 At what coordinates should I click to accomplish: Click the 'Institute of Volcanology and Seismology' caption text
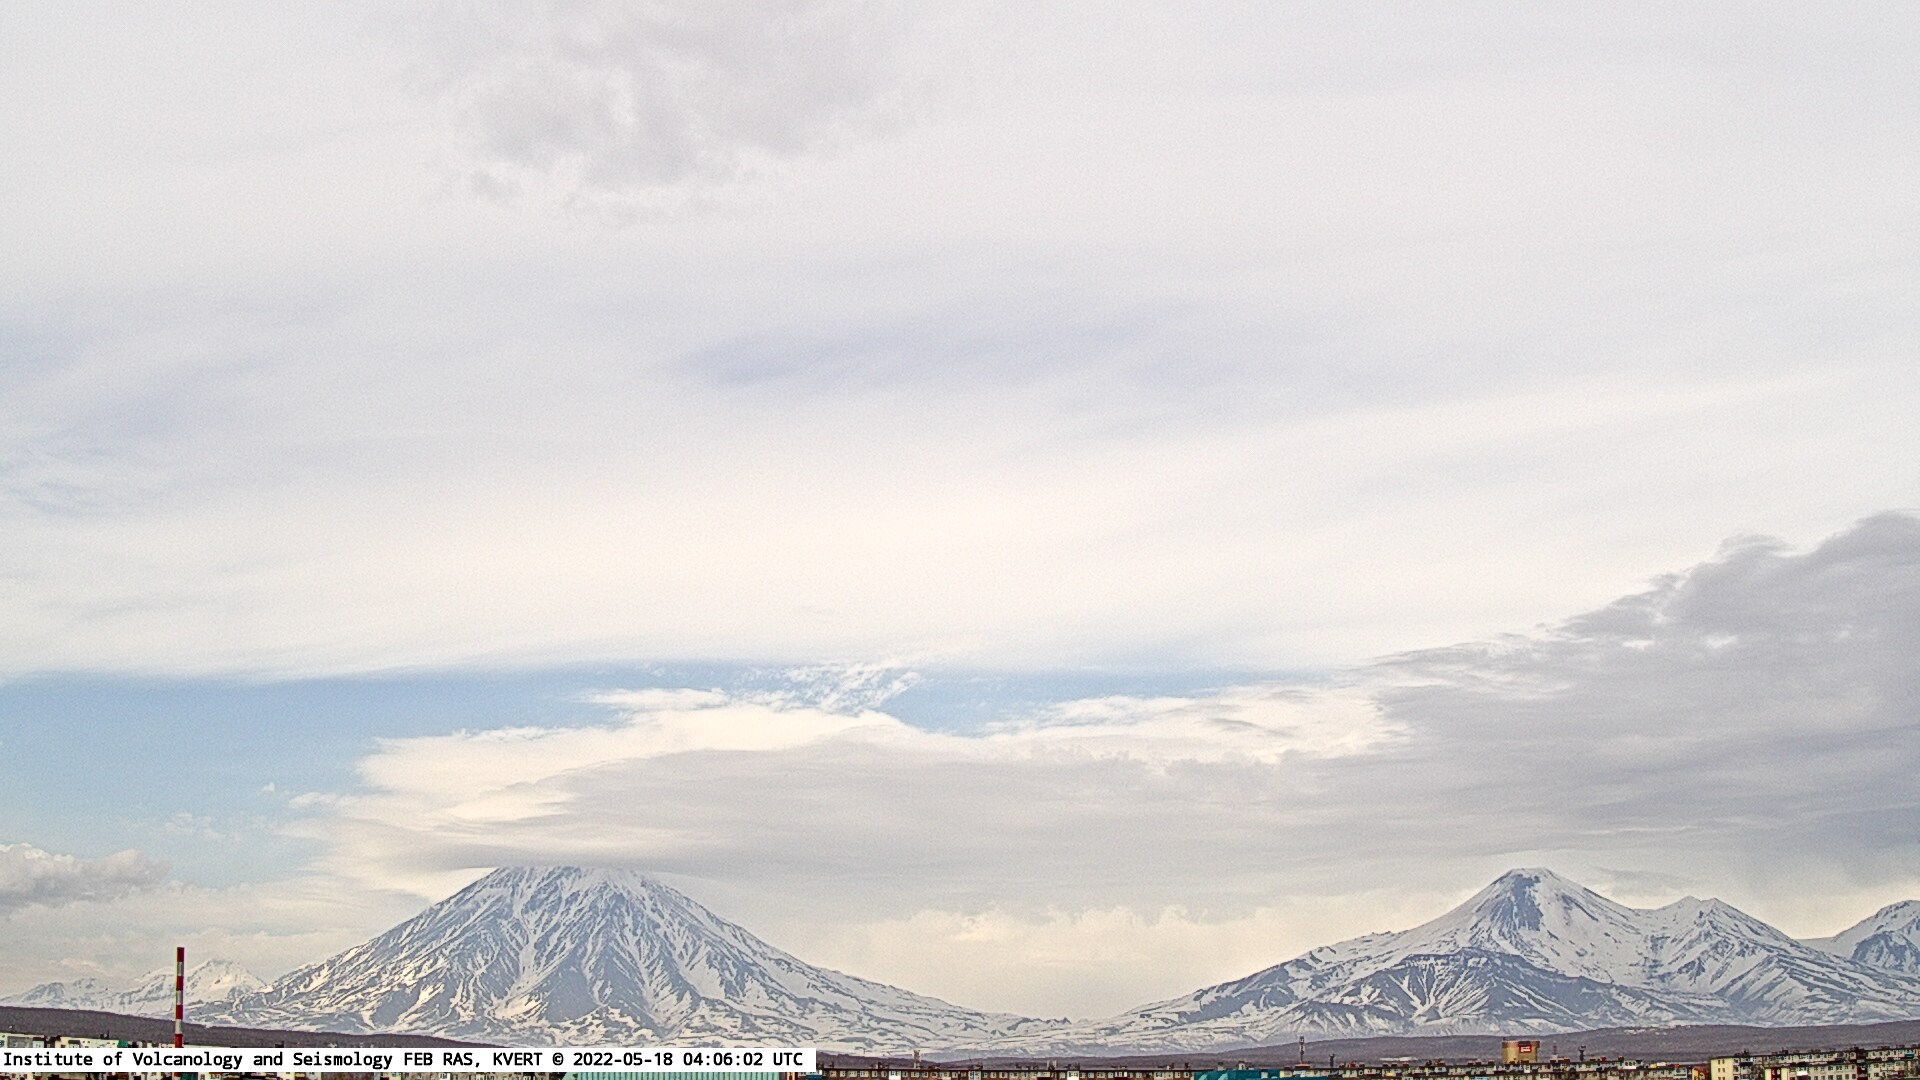[x=199, y=1059]
